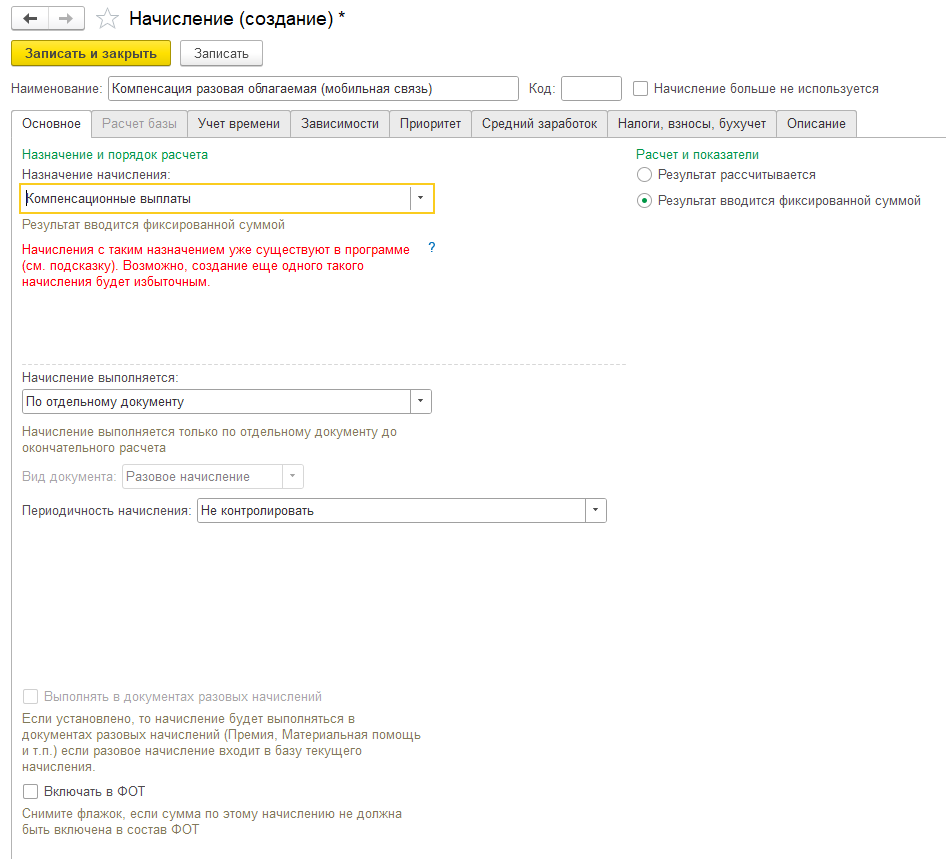This screenshot has height=859, width=946.
Task: Open the «Приоритет» tab
Action: click(x=430, y=124)
